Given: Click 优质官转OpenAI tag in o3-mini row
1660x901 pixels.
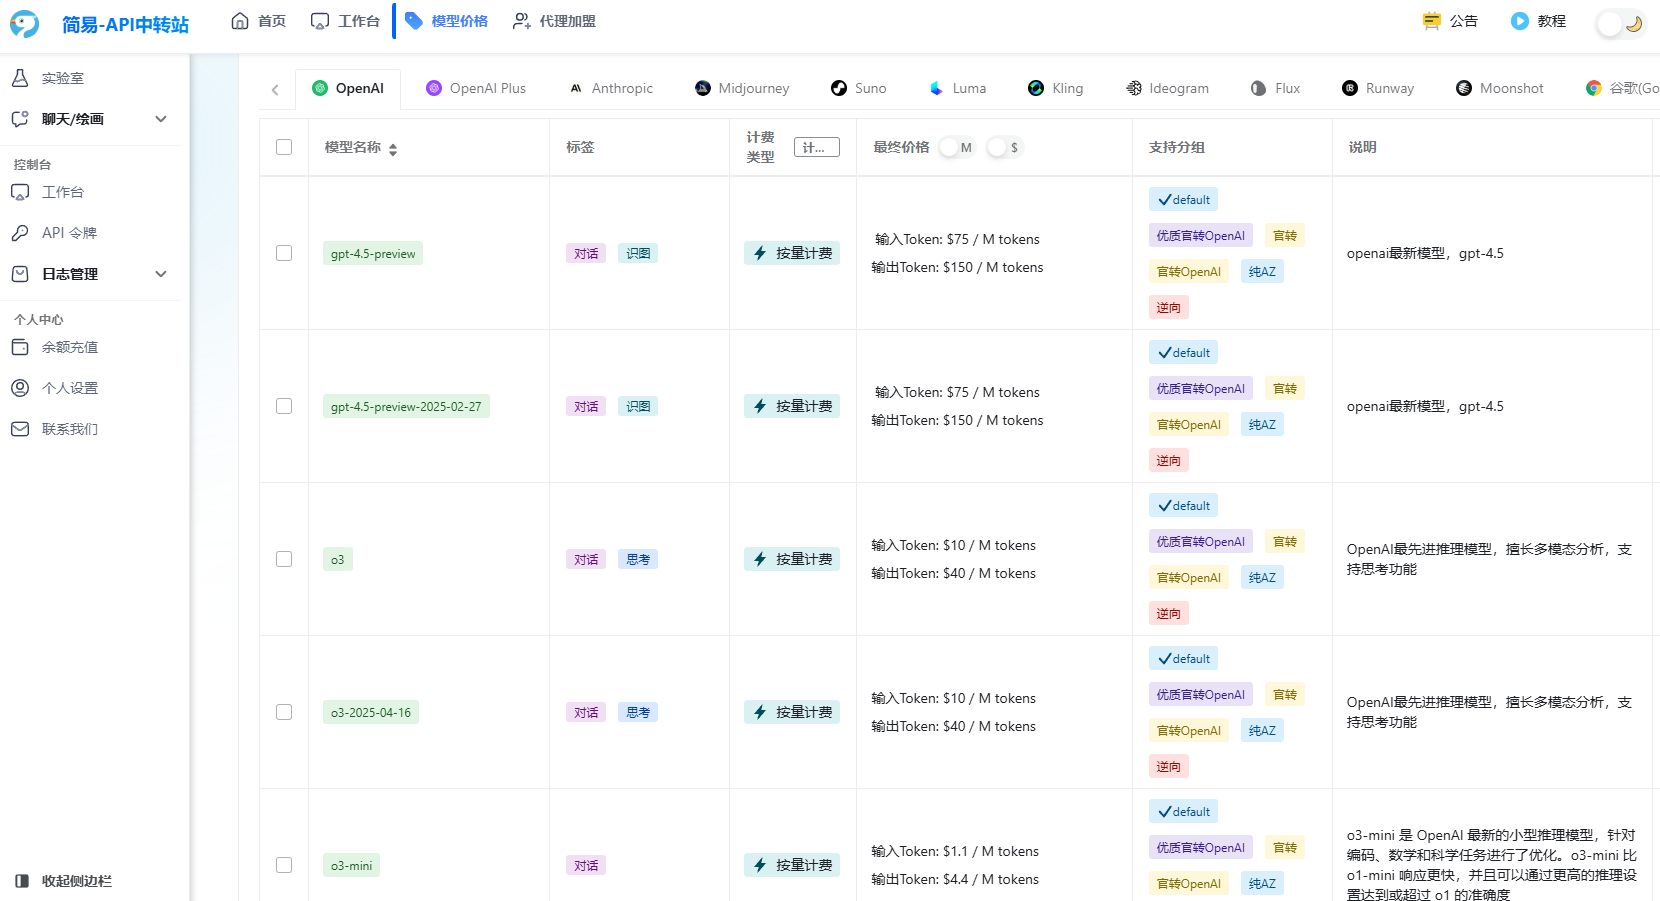Looking at the screenshot, I should [x=1201, y=847].
